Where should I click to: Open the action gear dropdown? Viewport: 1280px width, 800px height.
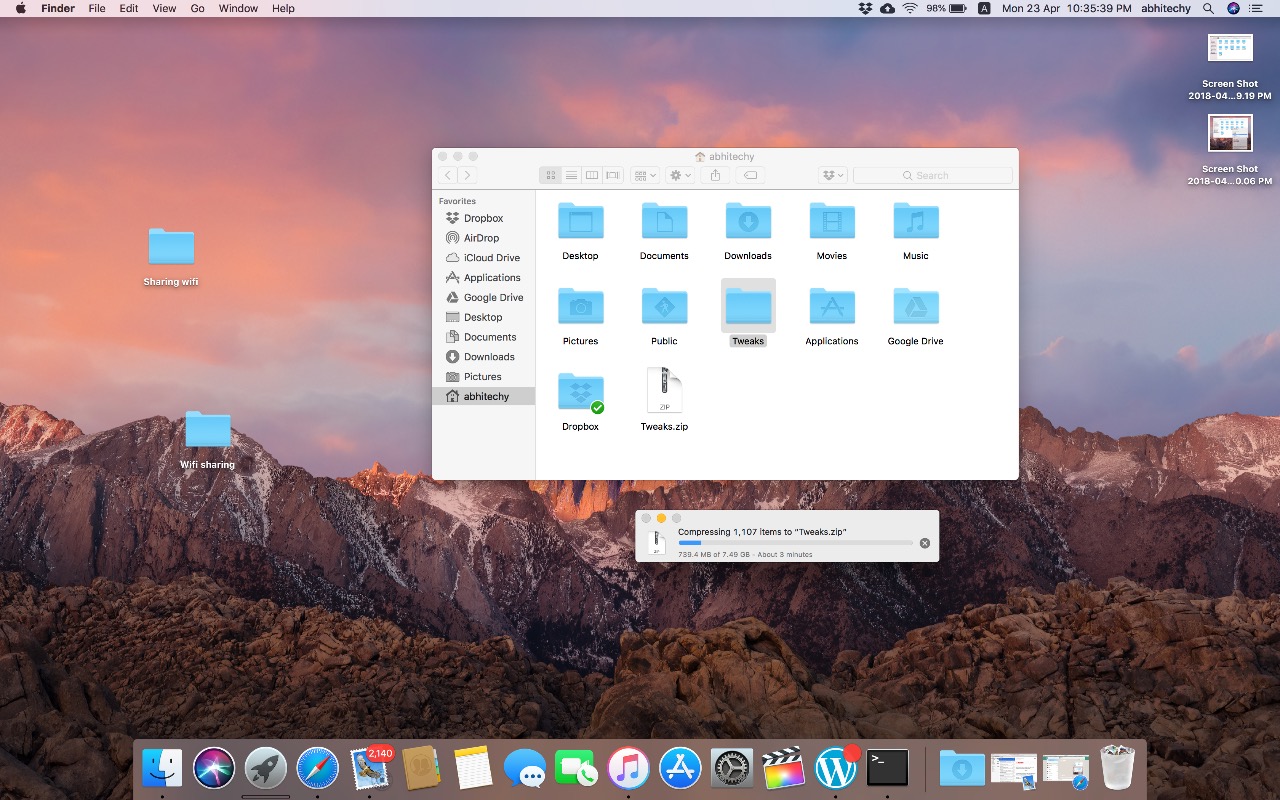tap(679, 174)
